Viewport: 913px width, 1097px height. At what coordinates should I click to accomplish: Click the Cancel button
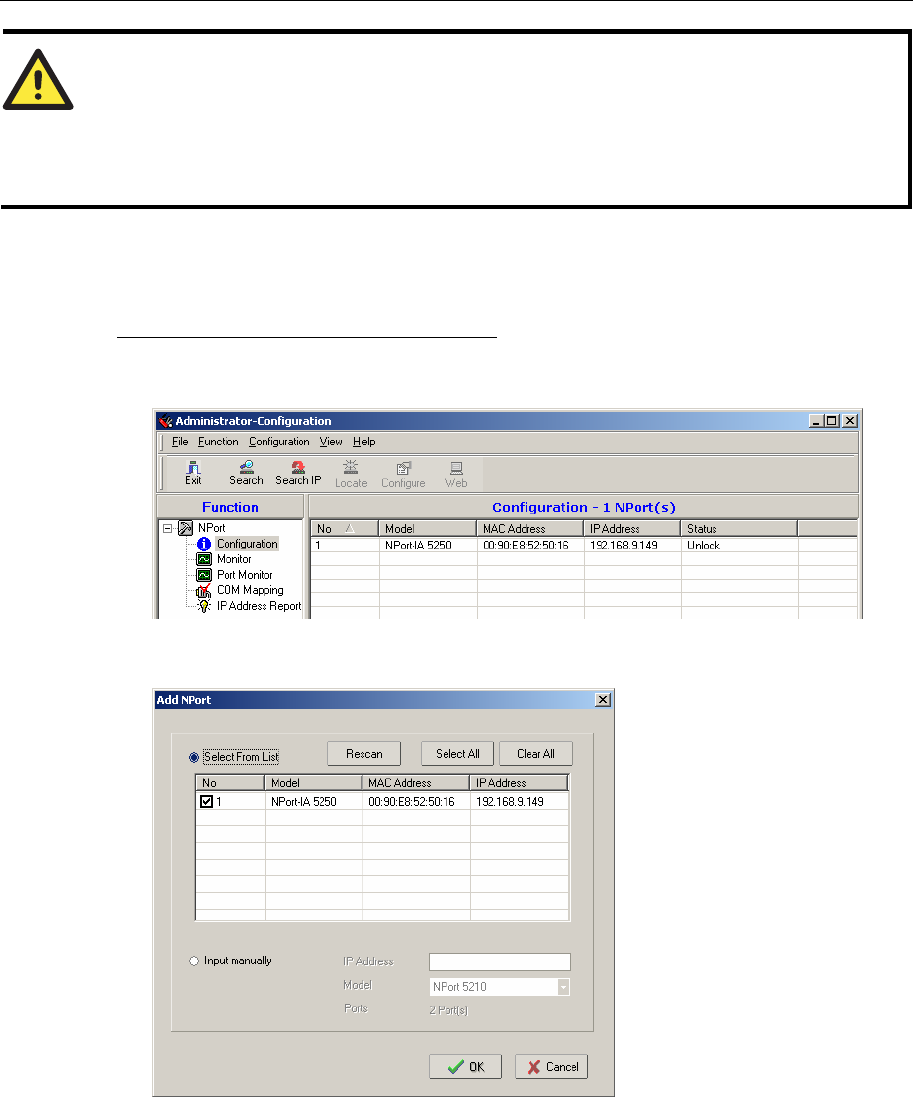click(x=551, y=1066)
